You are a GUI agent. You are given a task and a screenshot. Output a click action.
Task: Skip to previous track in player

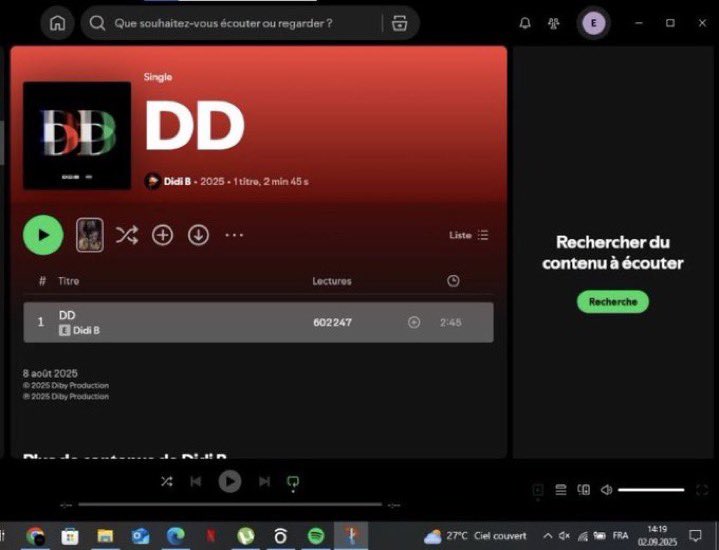click(x=196, y=481)
